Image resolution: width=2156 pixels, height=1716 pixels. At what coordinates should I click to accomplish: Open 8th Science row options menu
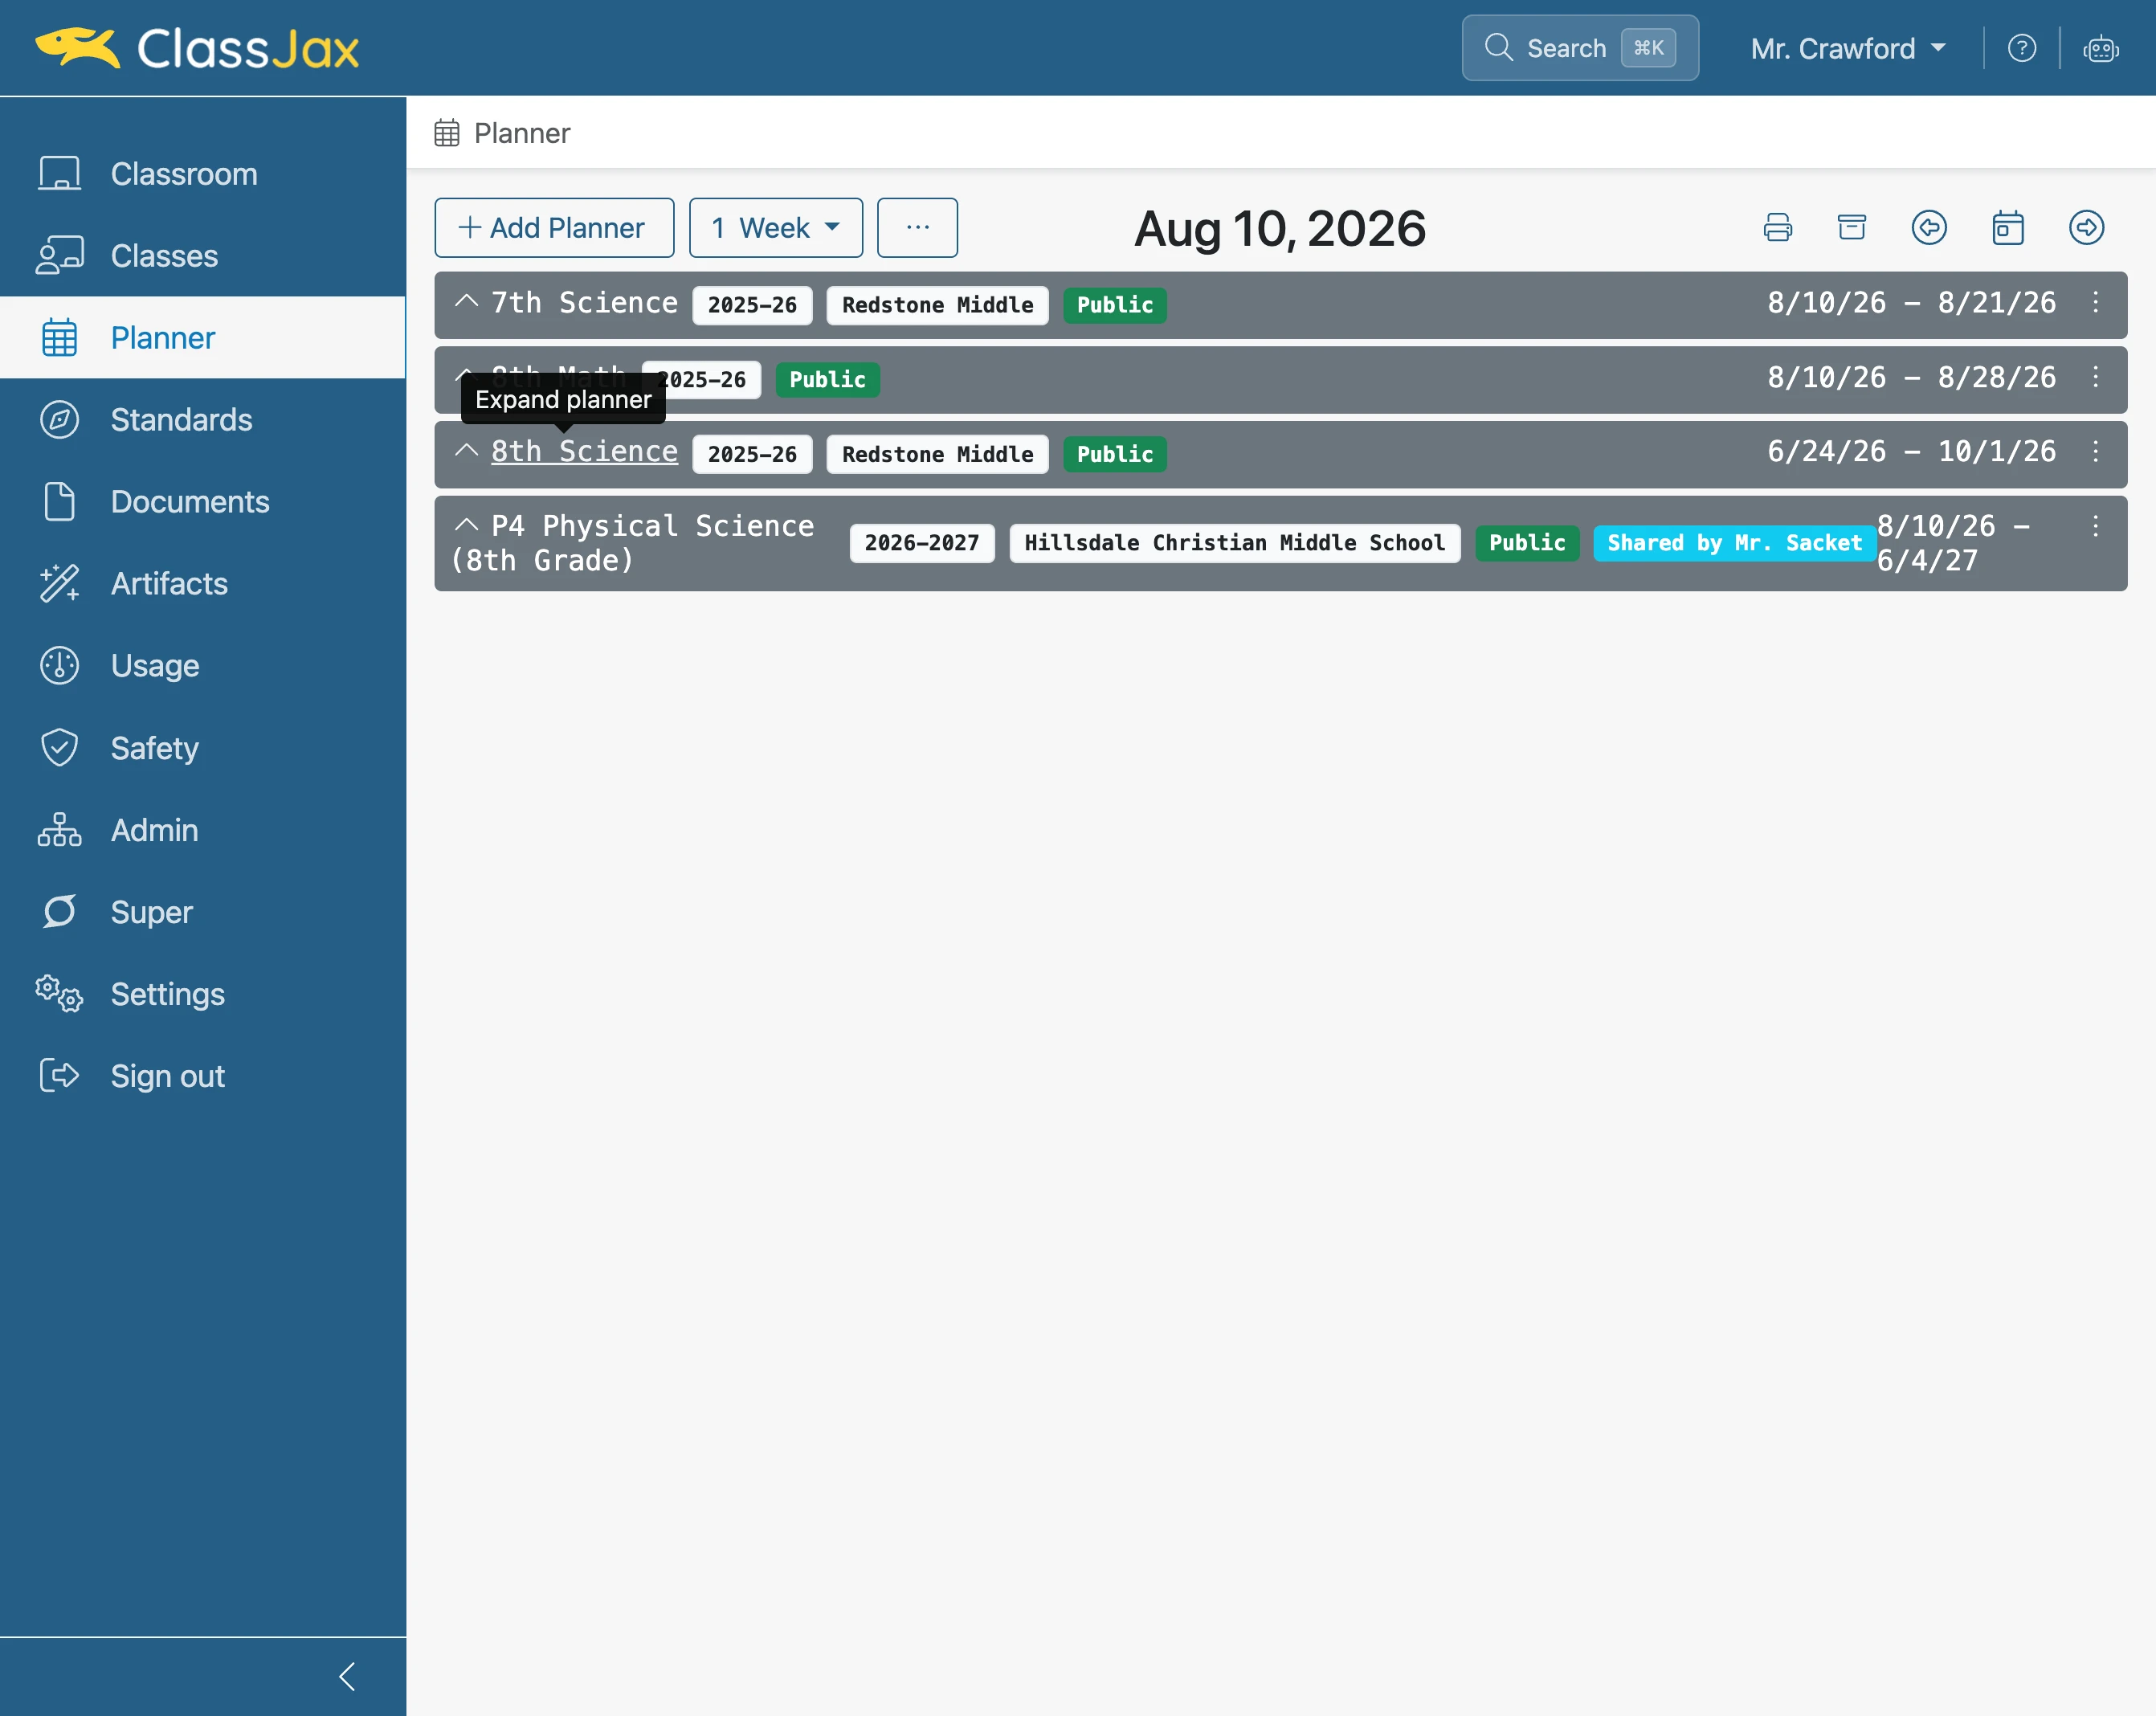[x=2095, y=451]
